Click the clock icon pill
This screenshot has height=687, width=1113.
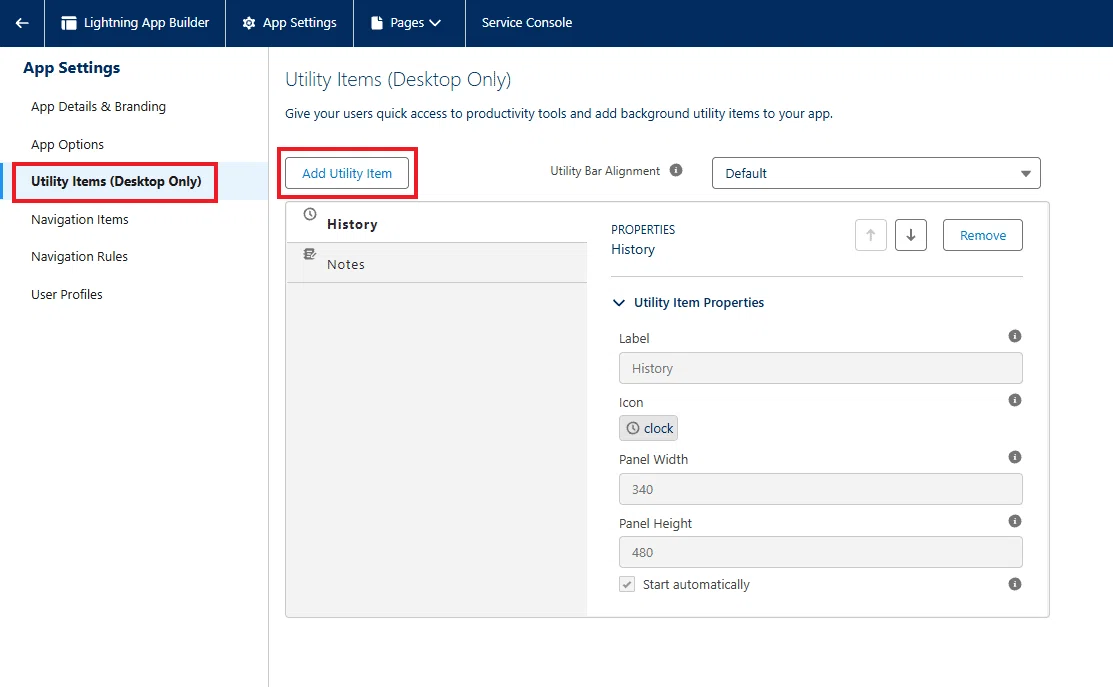pos(649,428)
